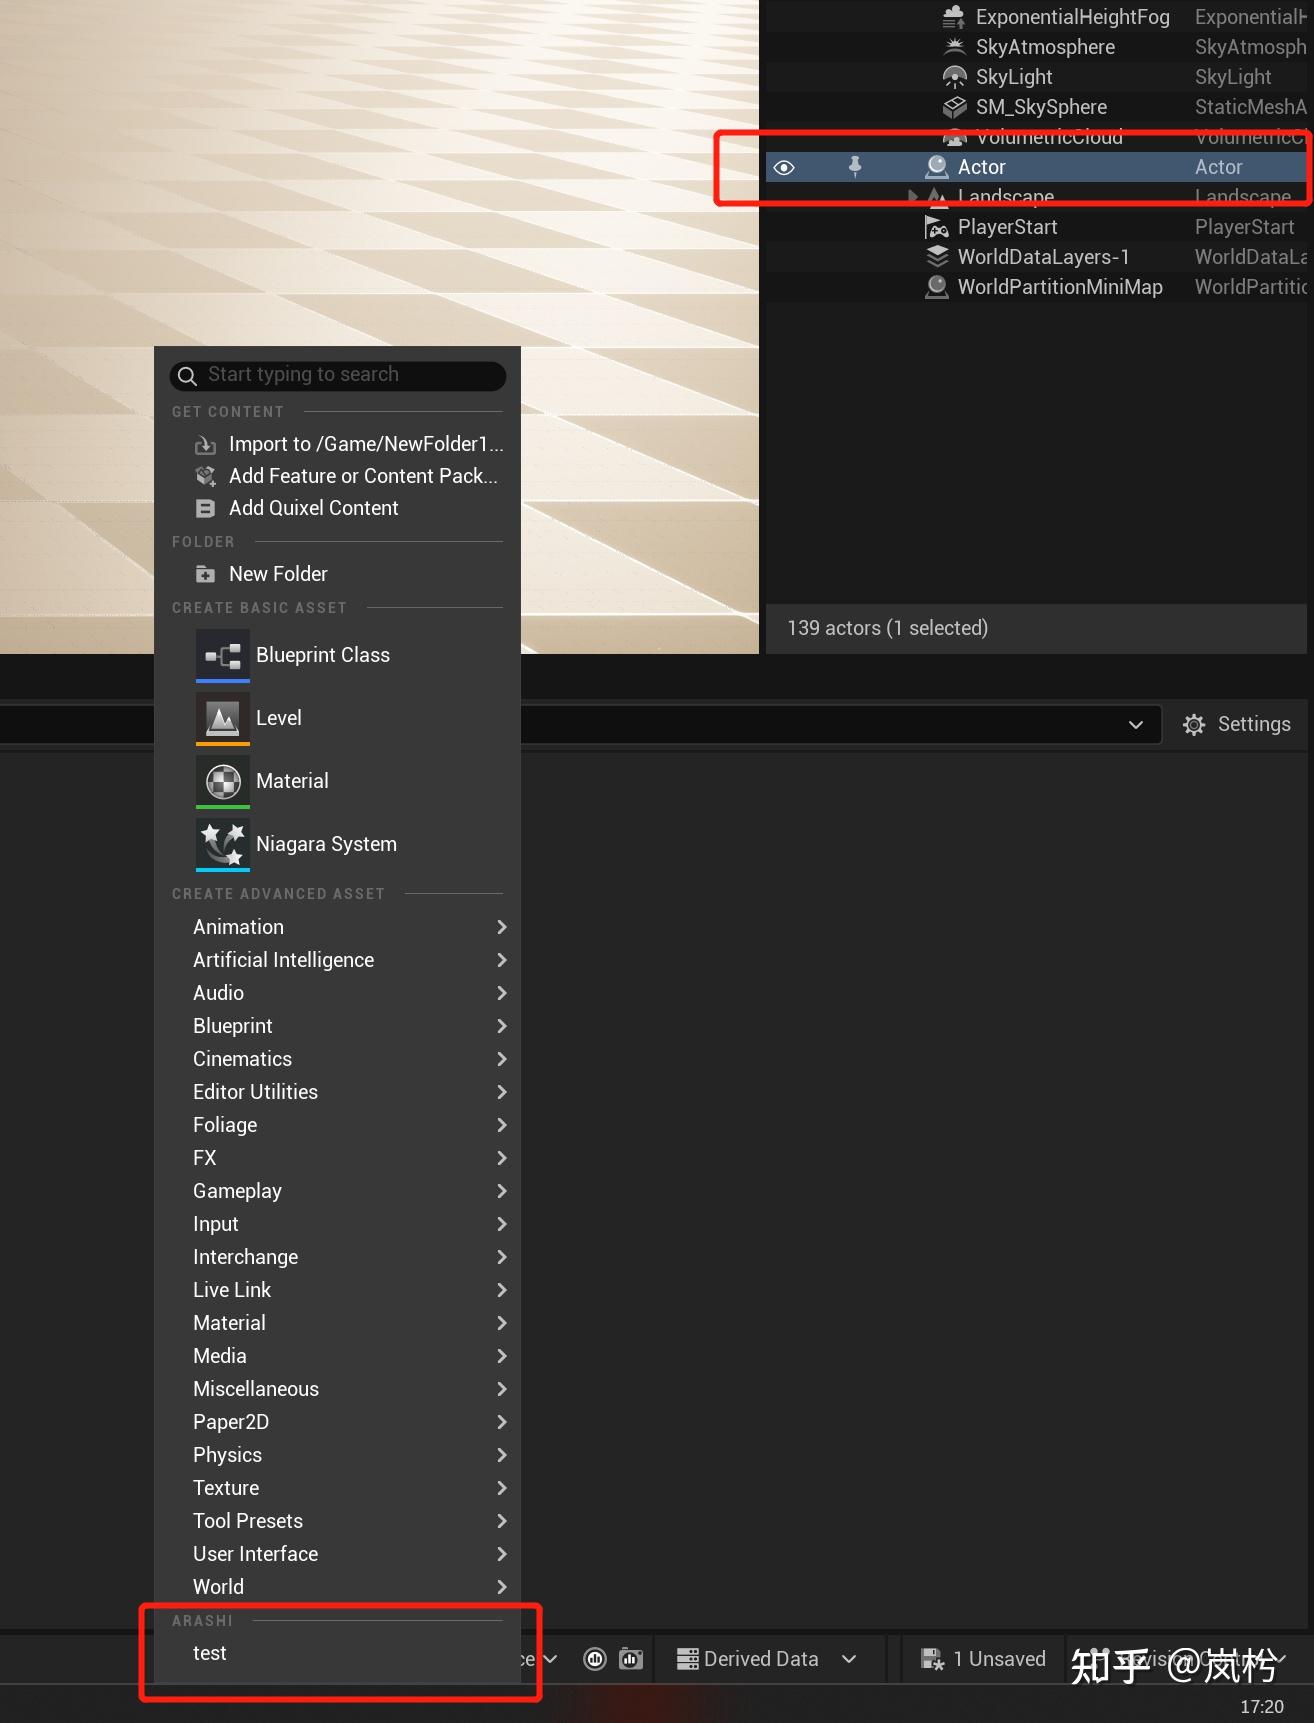Click the PlayerStart actor icon
The image size is (1314, 1723).
936,227
